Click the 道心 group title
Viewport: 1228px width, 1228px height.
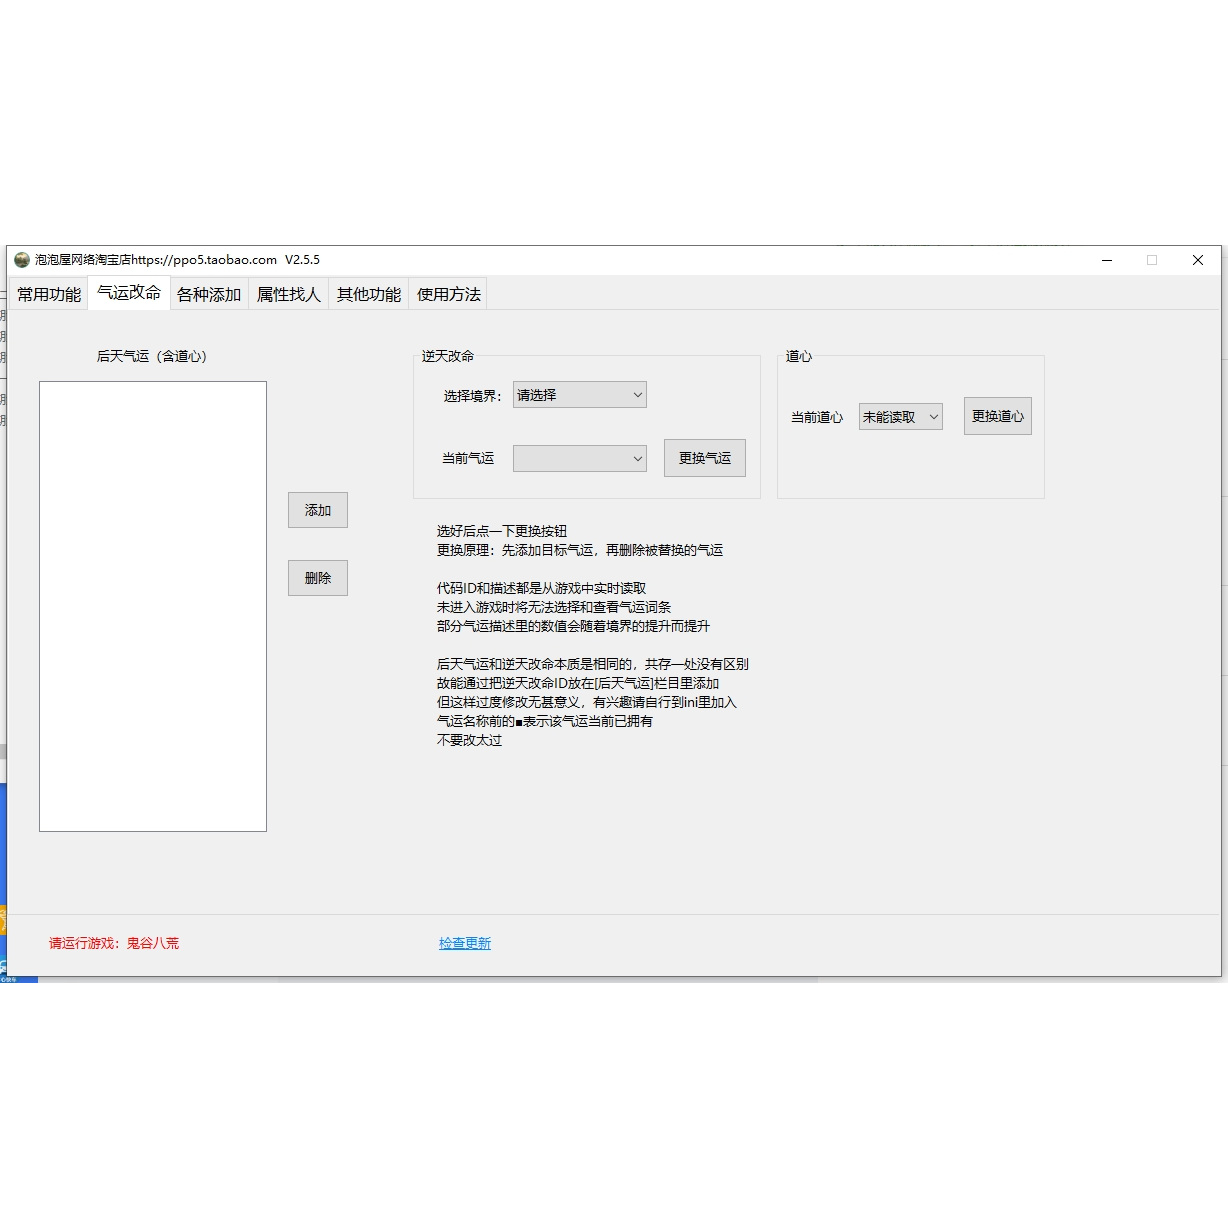pos(799,356)
